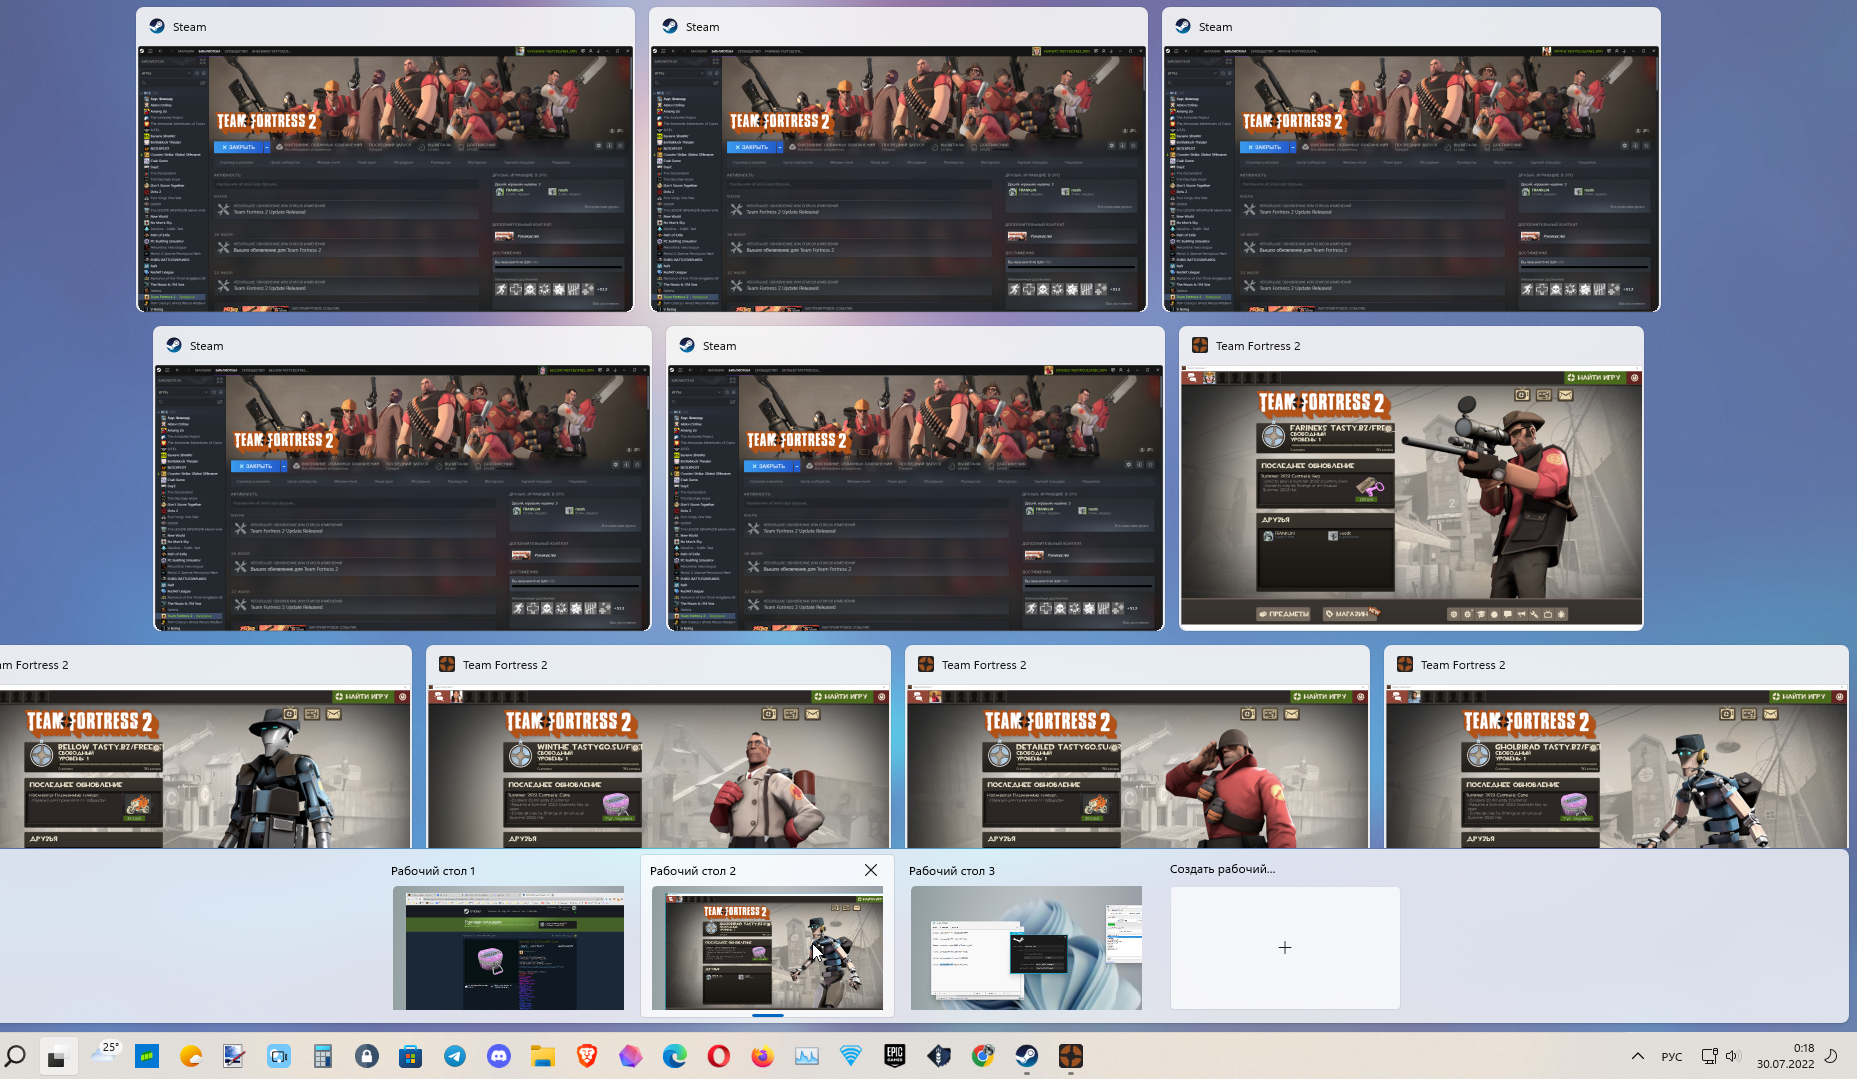The height and width of the screenshot is (1079, 1857).
Task: Click the Team Fortress 2 taskbar icon
Action: (x=1071, y=1056)
